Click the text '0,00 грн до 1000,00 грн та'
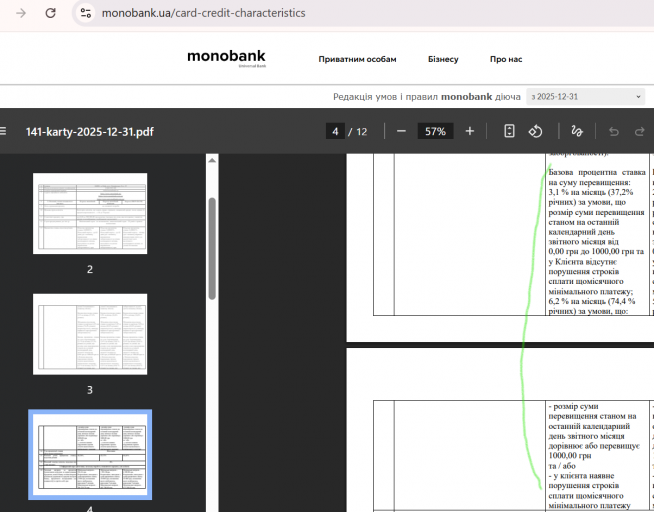654x512 pixels. (x=596, y=251)
